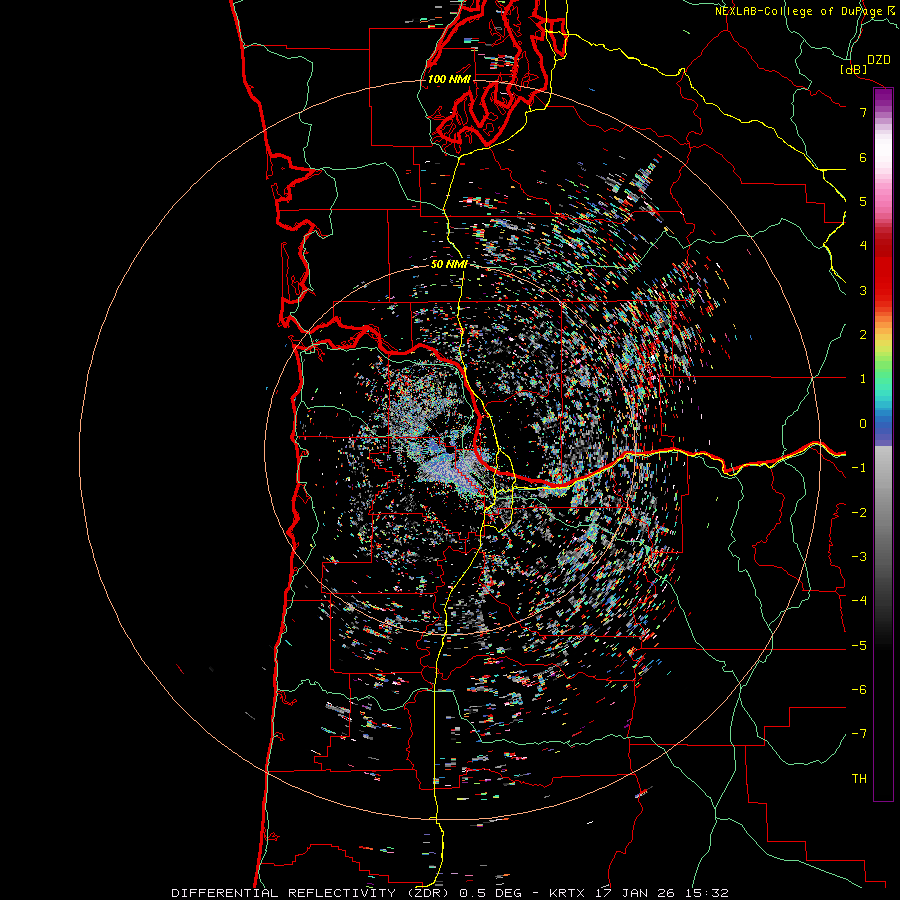Click the 50 NMI range ring label

click(x=449, y=264)
